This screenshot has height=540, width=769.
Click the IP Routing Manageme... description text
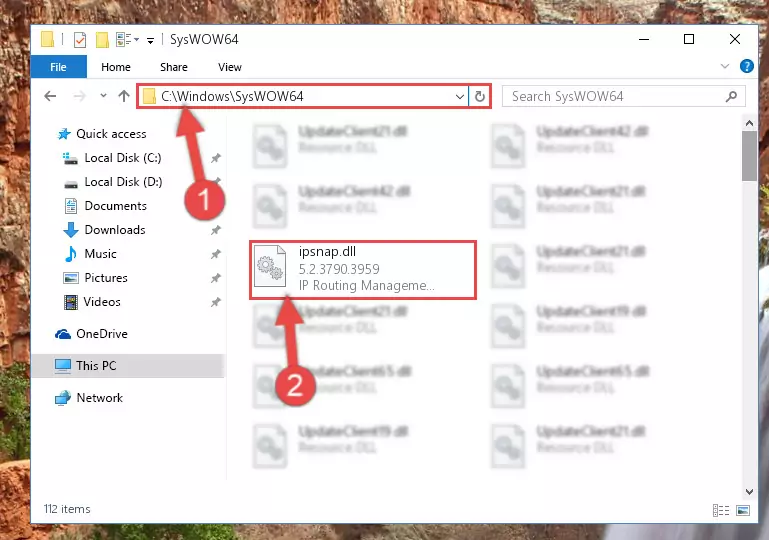click(x=366, y=285)
